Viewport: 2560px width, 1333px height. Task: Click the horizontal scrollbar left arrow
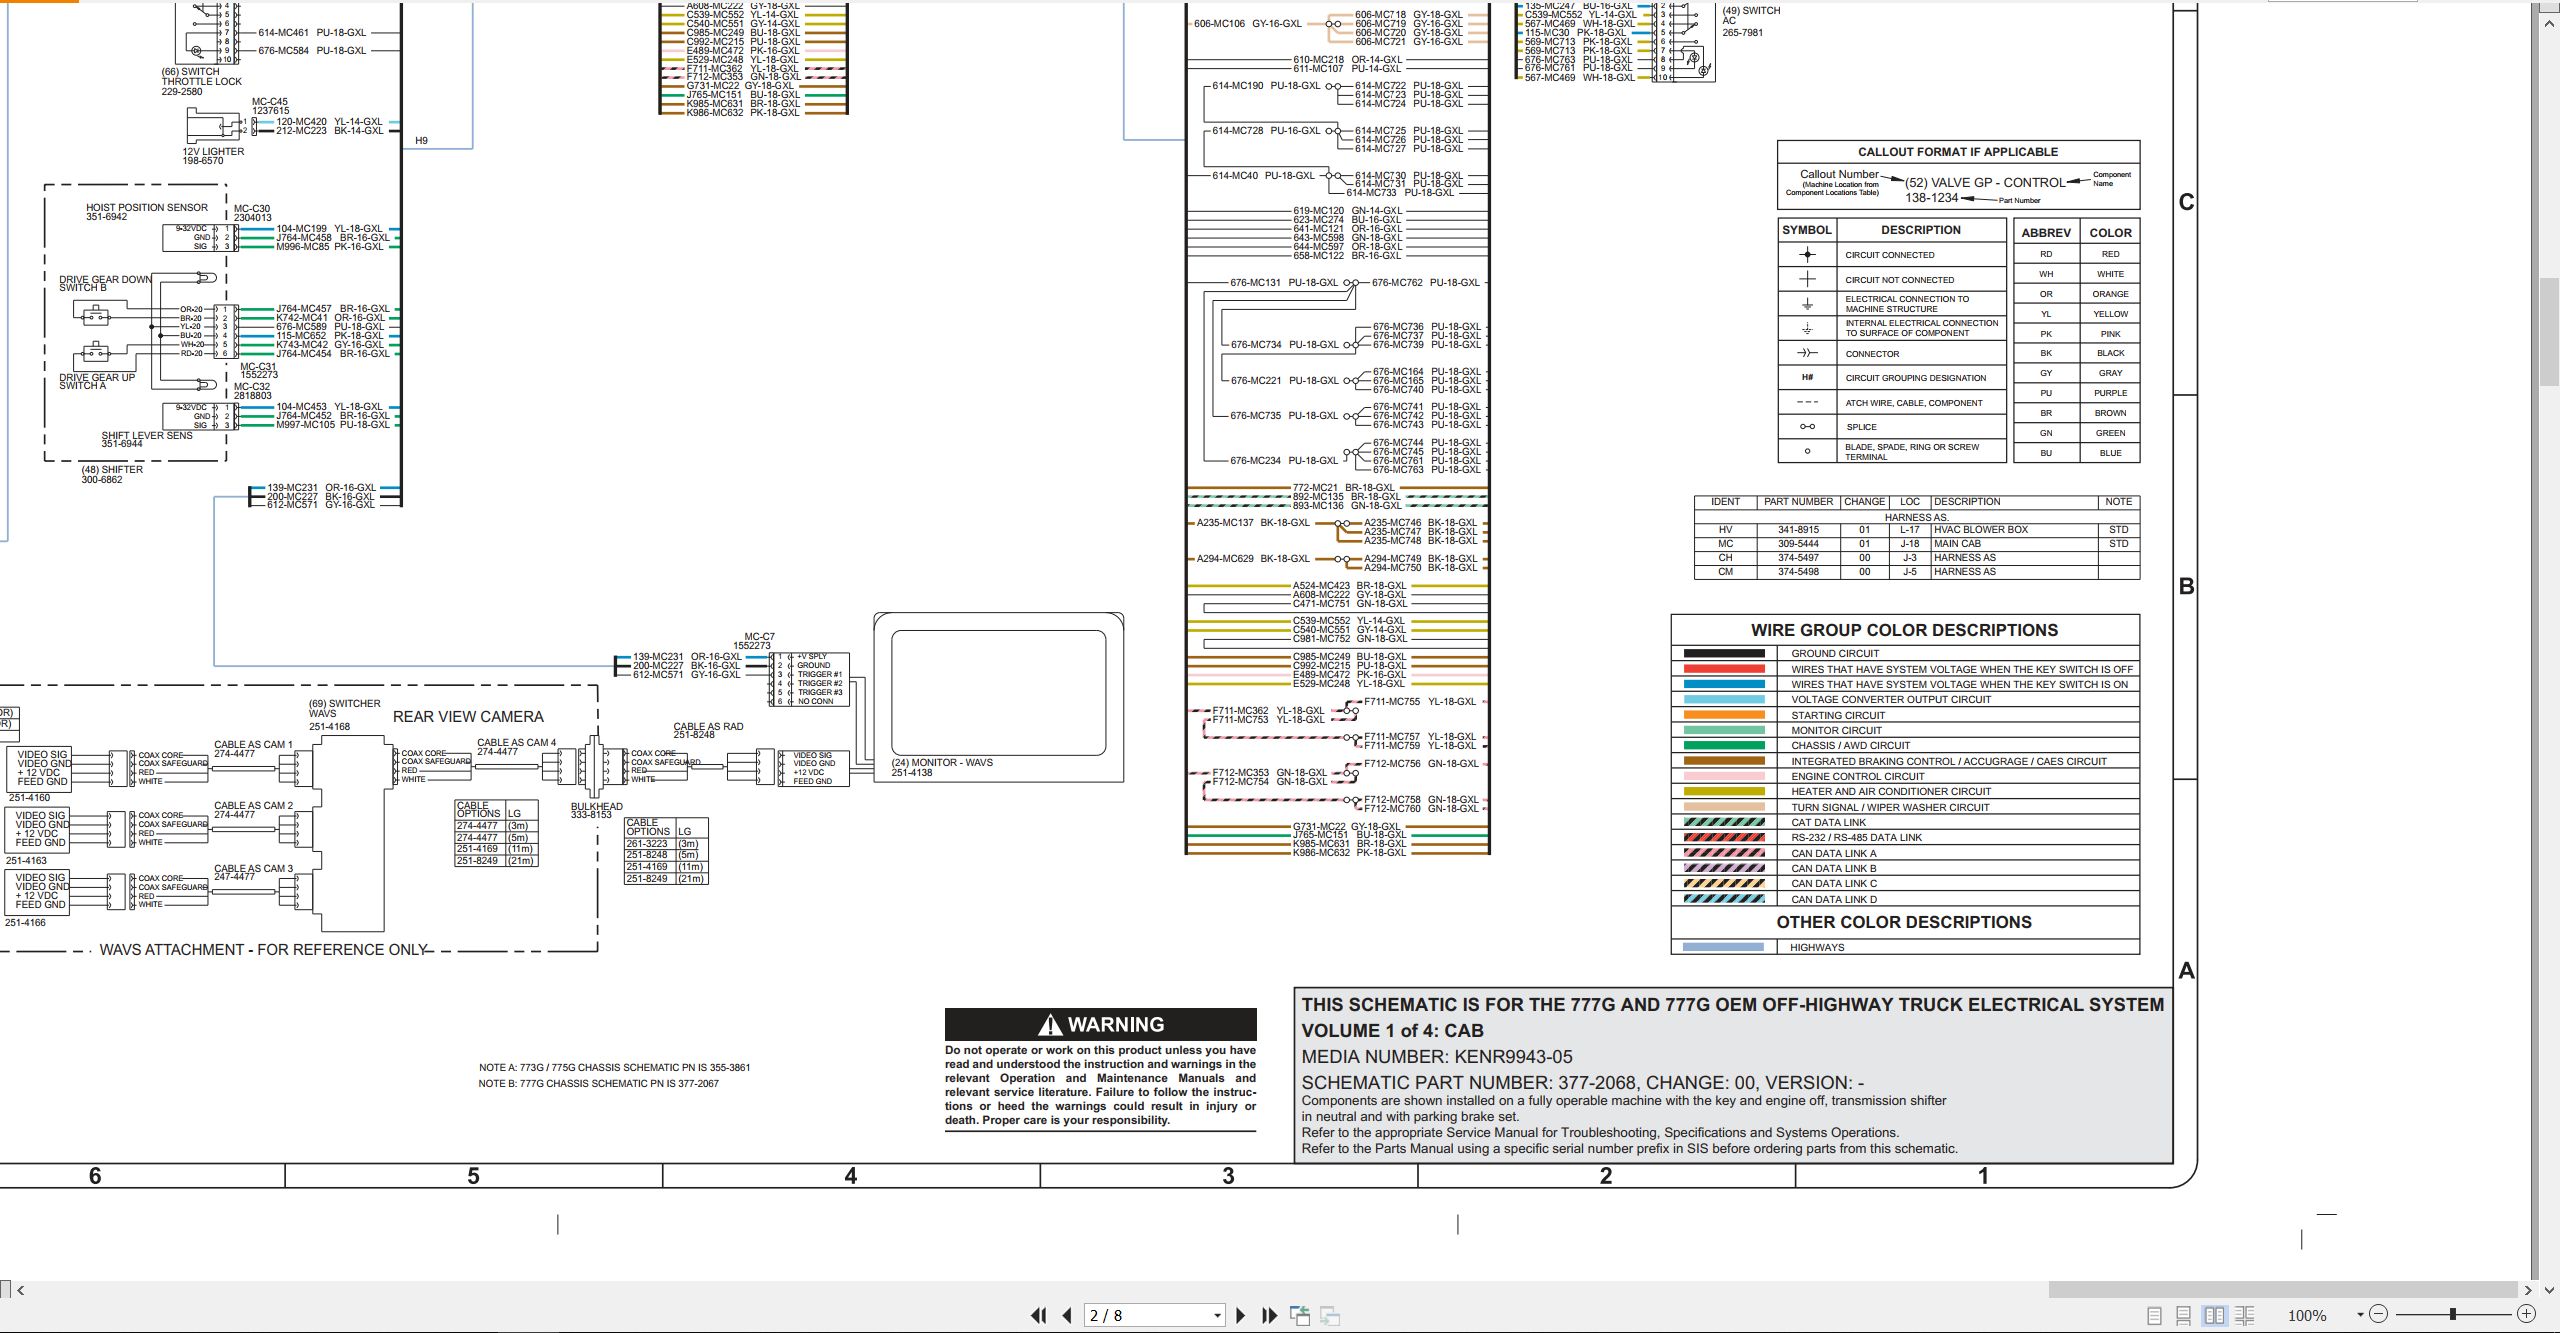(20, 1290)
